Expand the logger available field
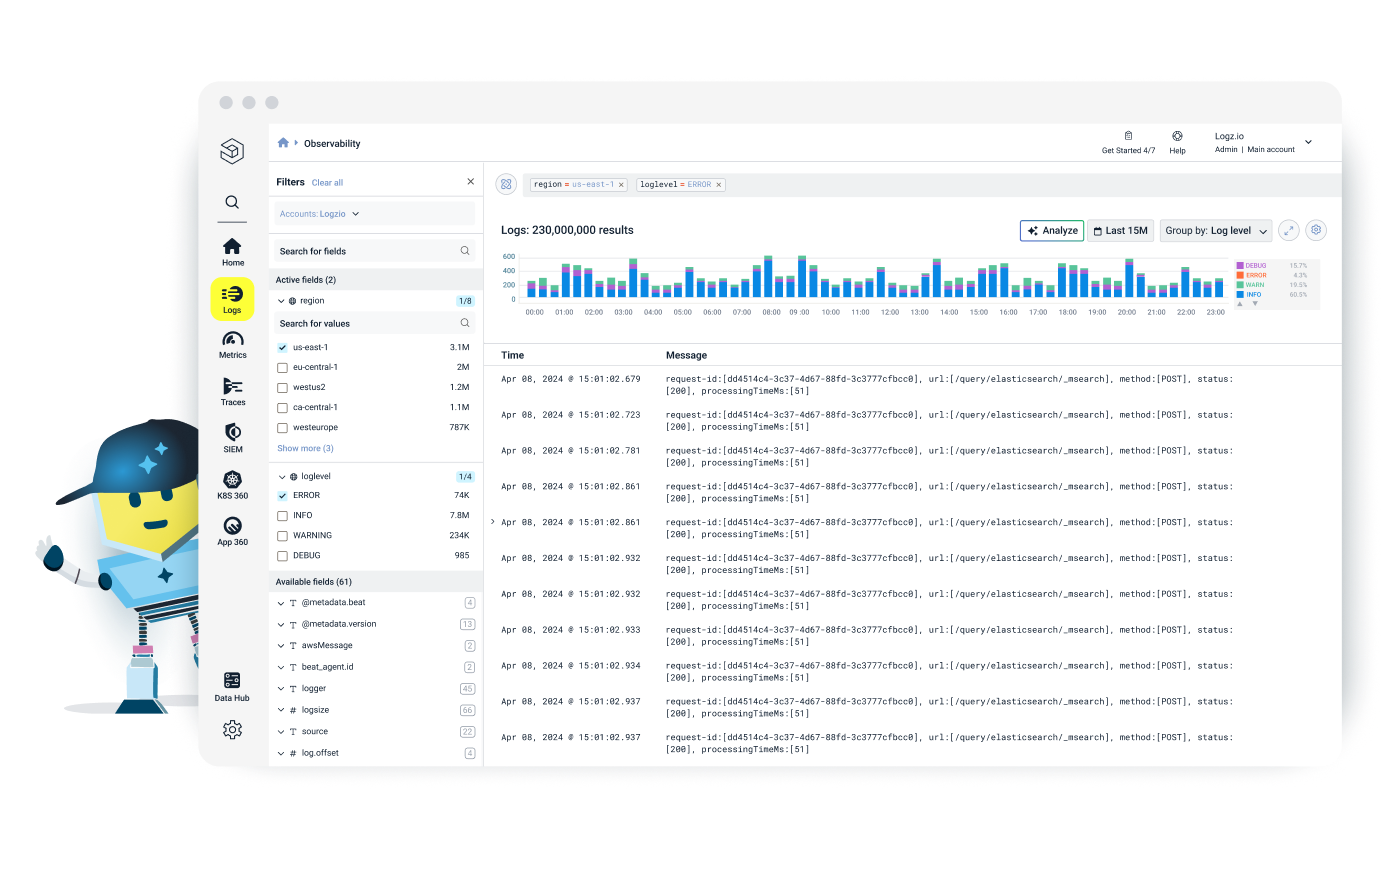Image resolution: width=1382 pixels, height=872 pixels. tap(281, 688)
